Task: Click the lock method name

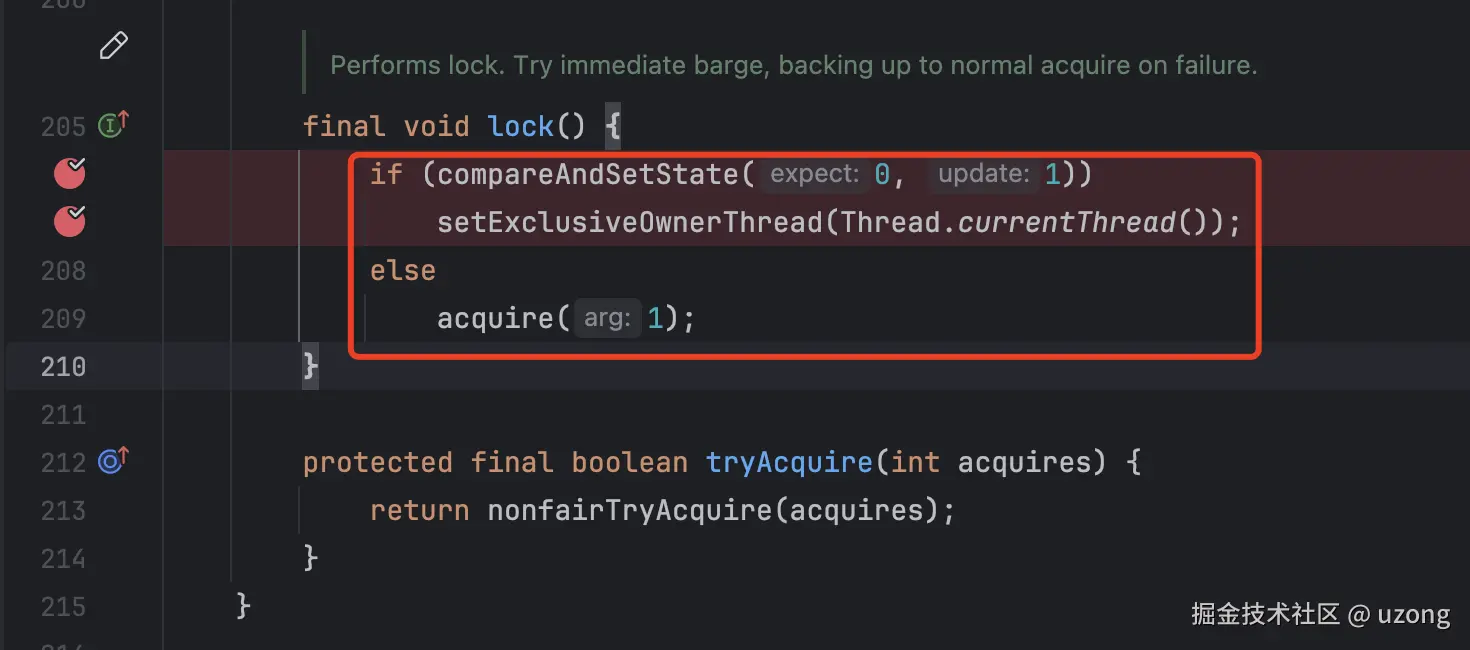Action: coord(520,127)
